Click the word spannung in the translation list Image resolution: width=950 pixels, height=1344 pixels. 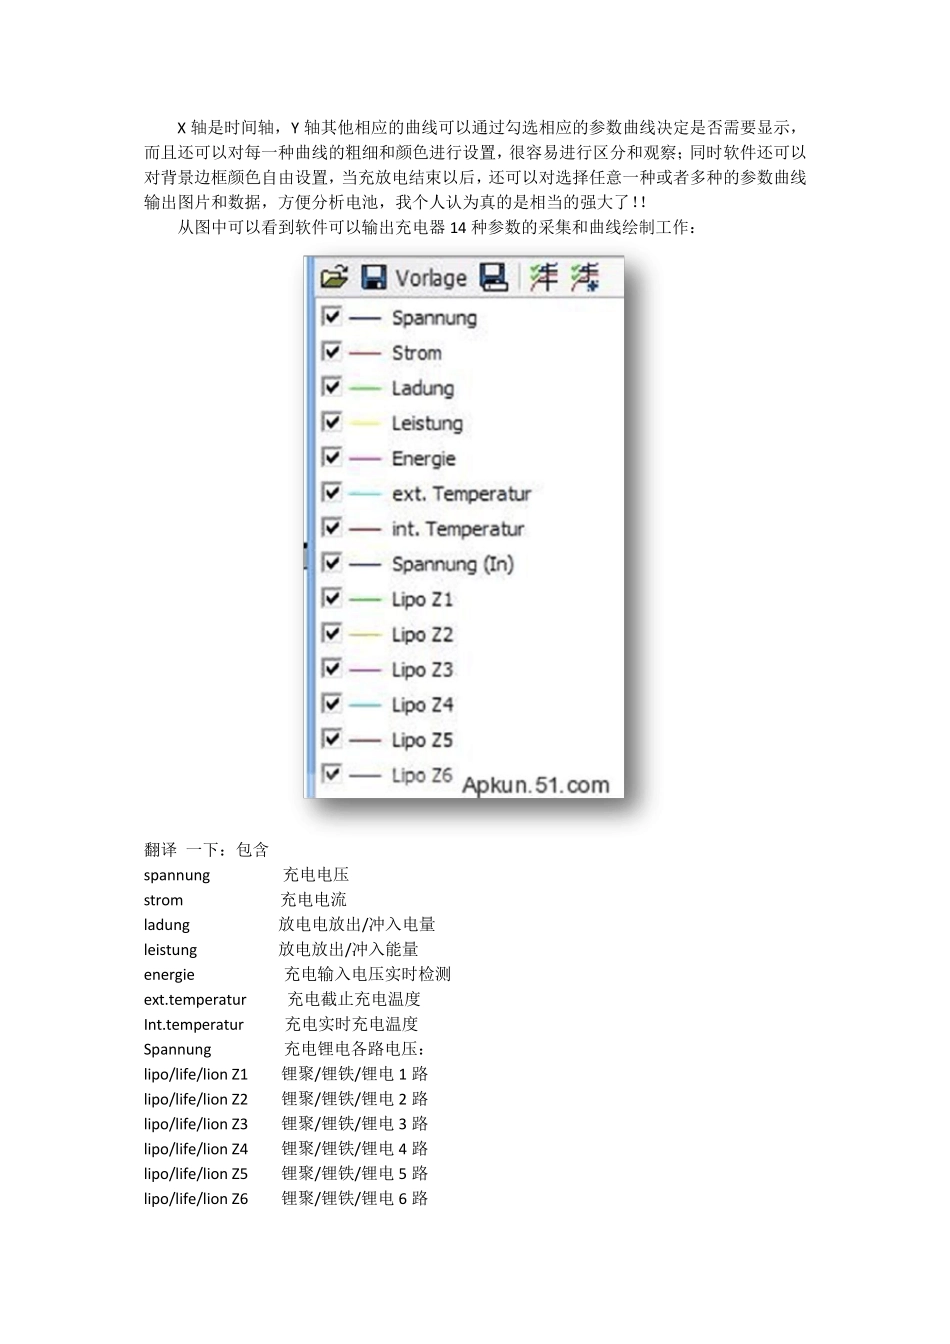(177, 876)
